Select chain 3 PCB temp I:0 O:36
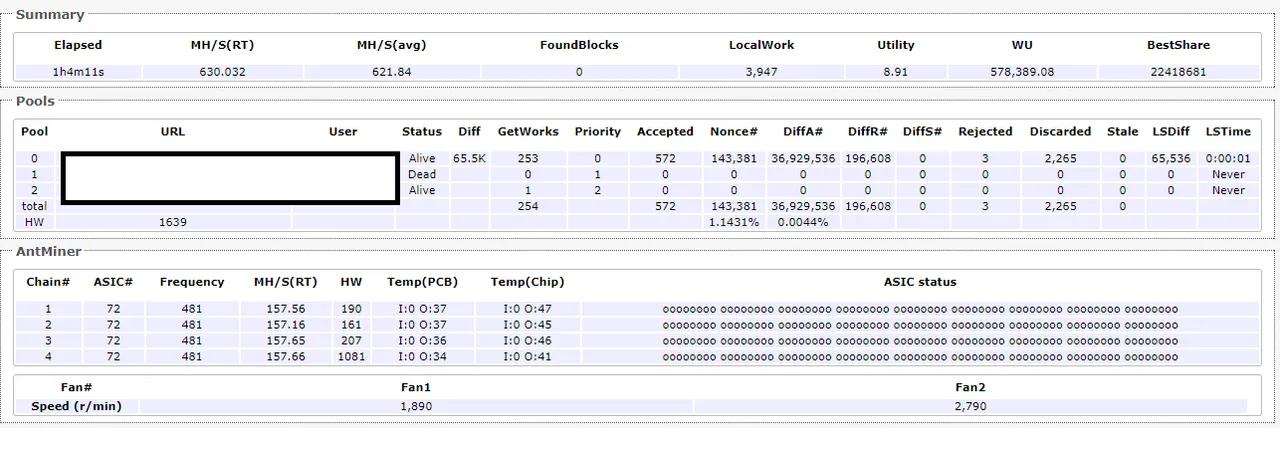 click(x=422, y=341)
